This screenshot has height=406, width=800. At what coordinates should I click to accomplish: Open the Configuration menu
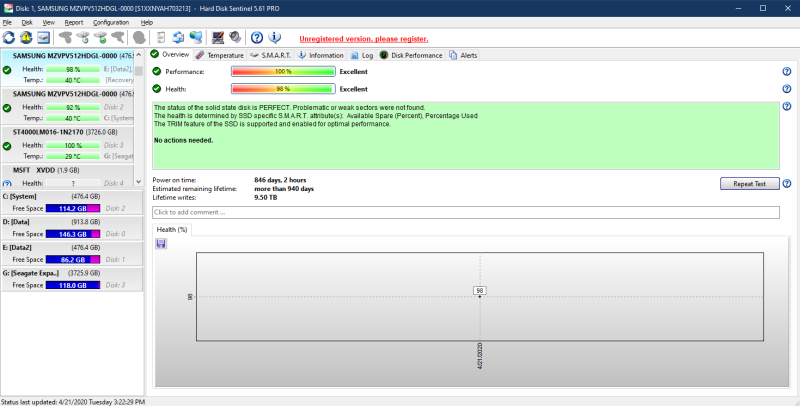pyautogui.click(x=111, y=22)
